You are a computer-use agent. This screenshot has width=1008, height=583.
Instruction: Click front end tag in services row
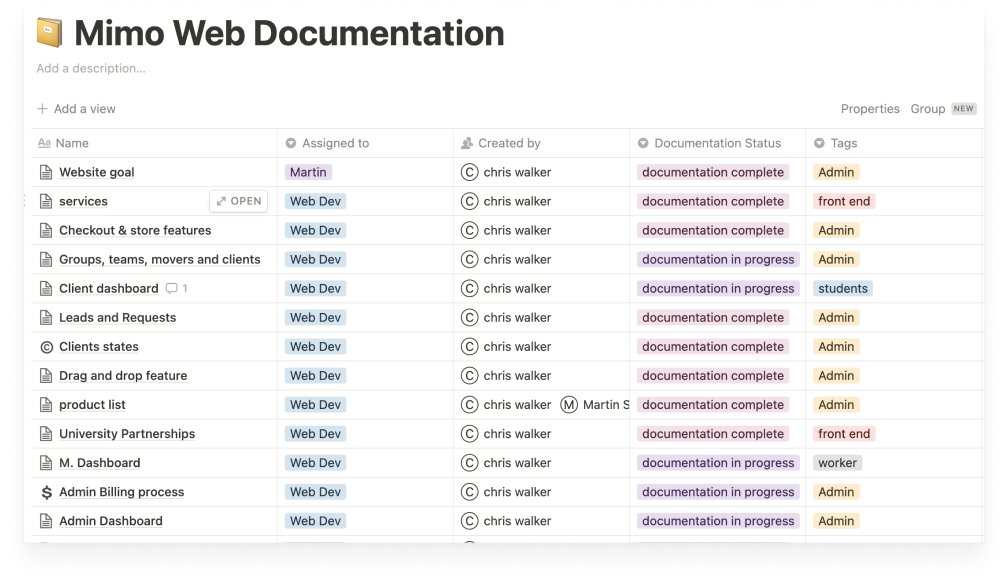844,201
